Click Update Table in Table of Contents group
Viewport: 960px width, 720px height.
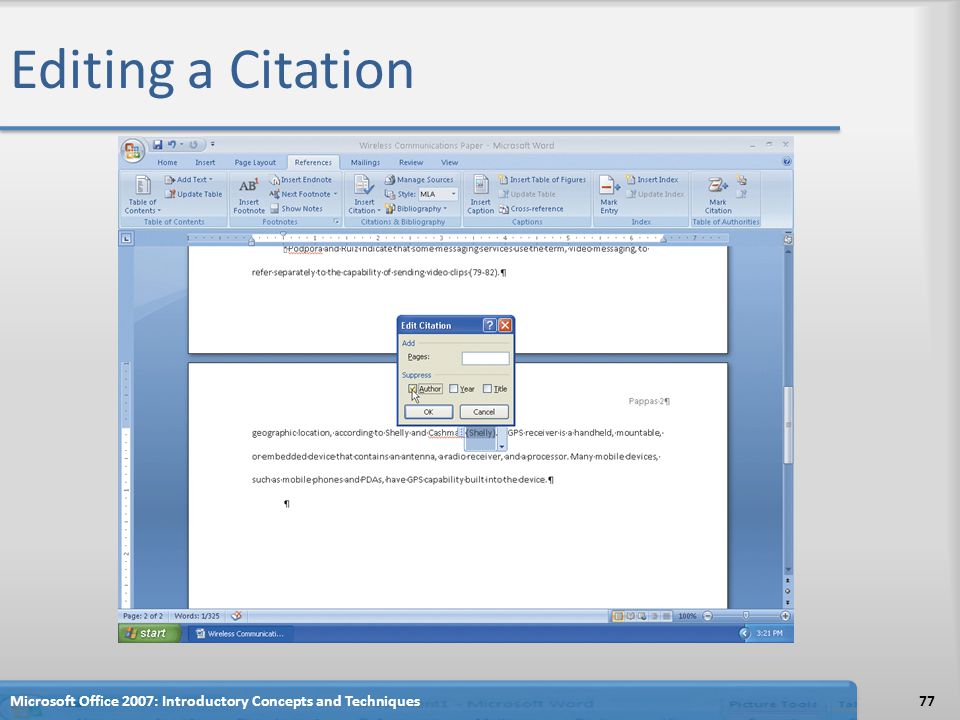coord(193,194)
